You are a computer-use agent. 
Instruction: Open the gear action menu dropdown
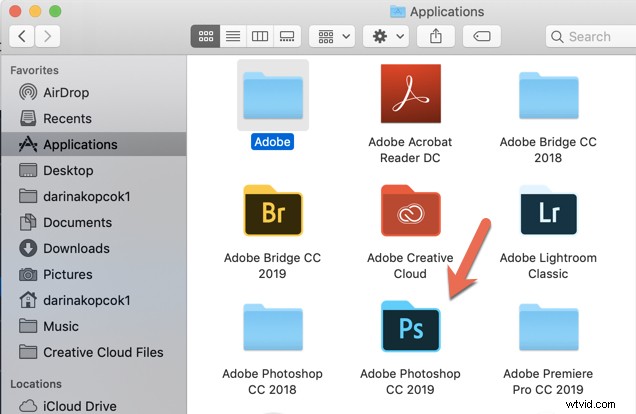(x=386, y=36)
